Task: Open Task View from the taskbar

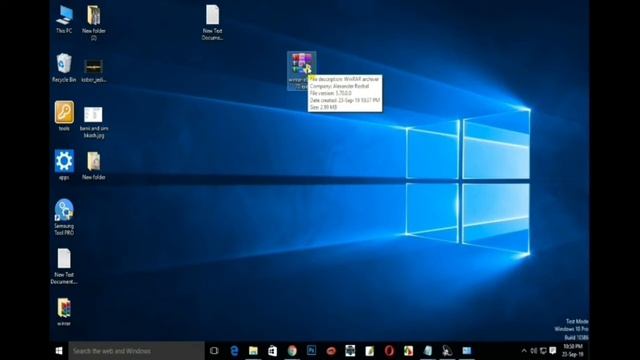Action: [x=214, y=351]
